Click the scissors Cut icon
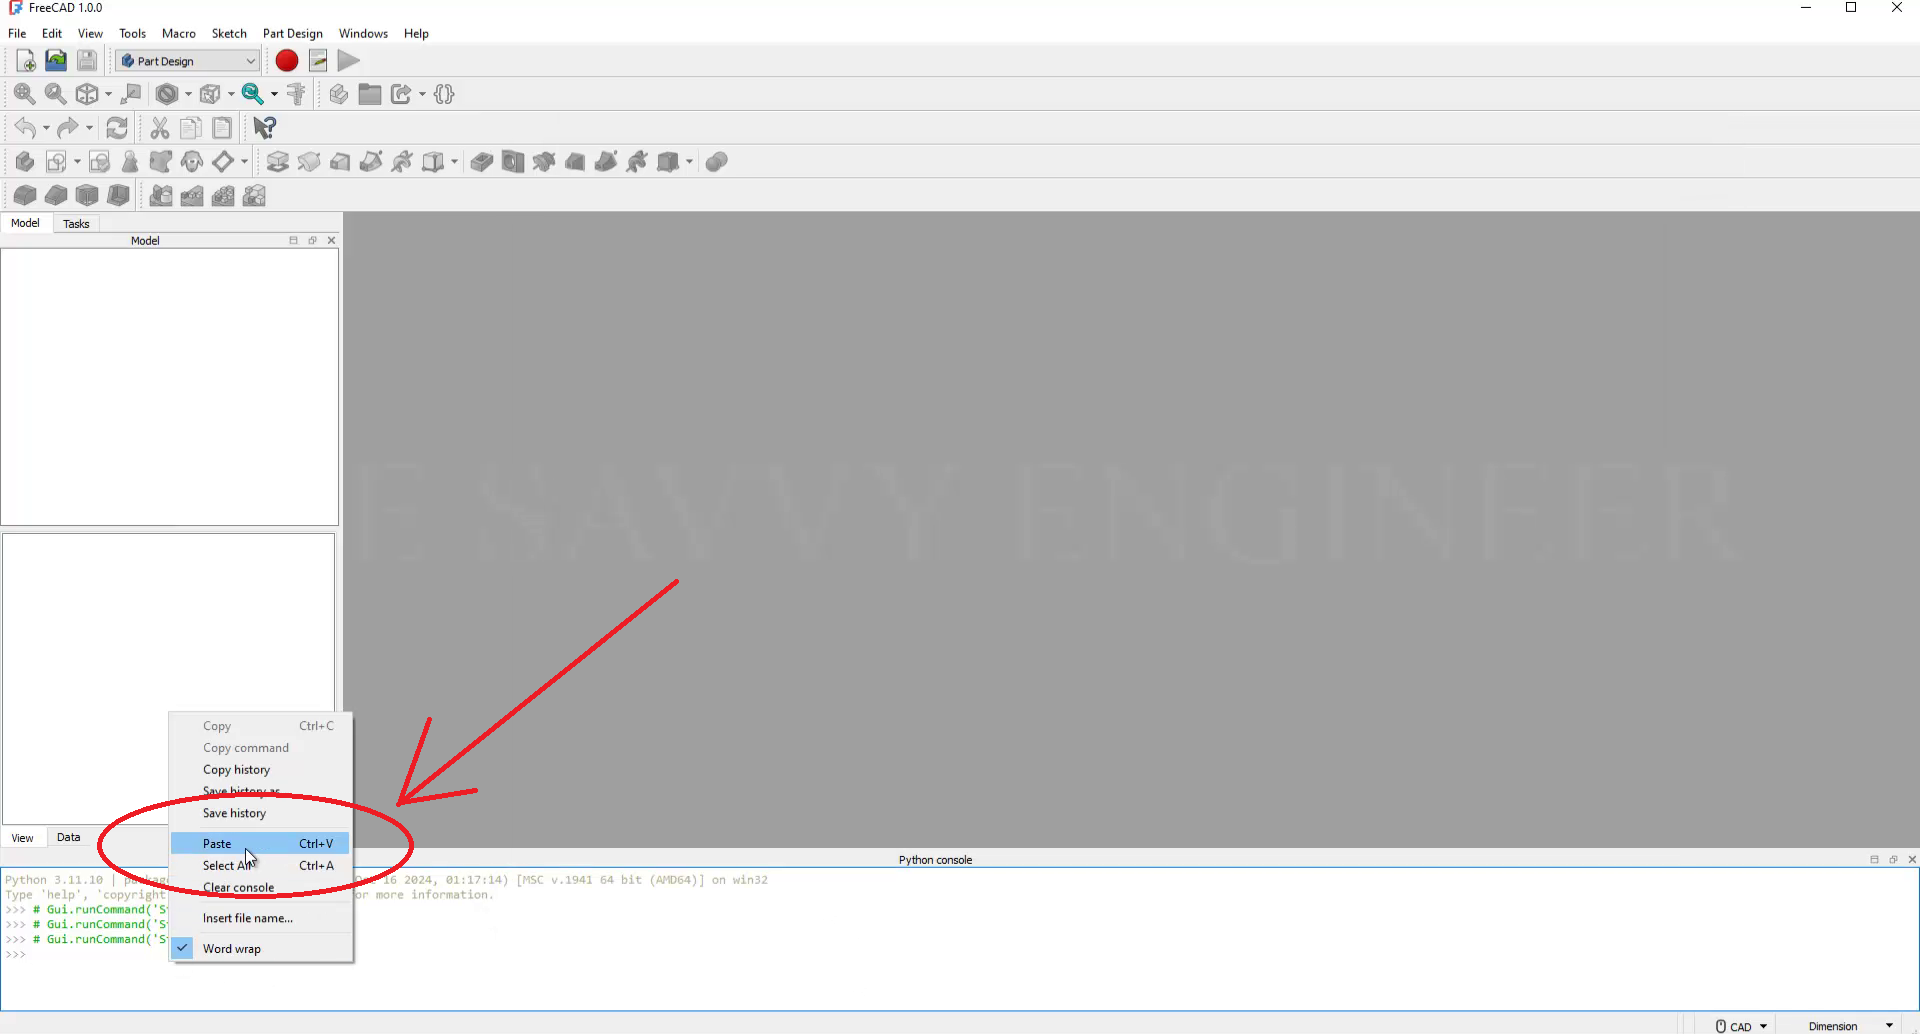This screenshot has width=1920, height=1034. 159,128
